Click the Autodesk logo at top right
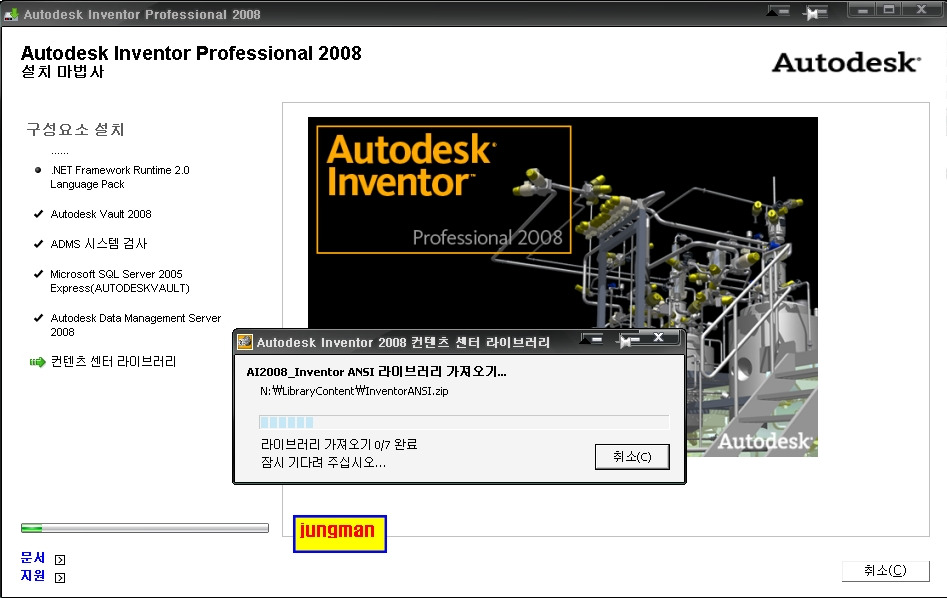This screenshot has height=598, width=947. coord(846,62)
